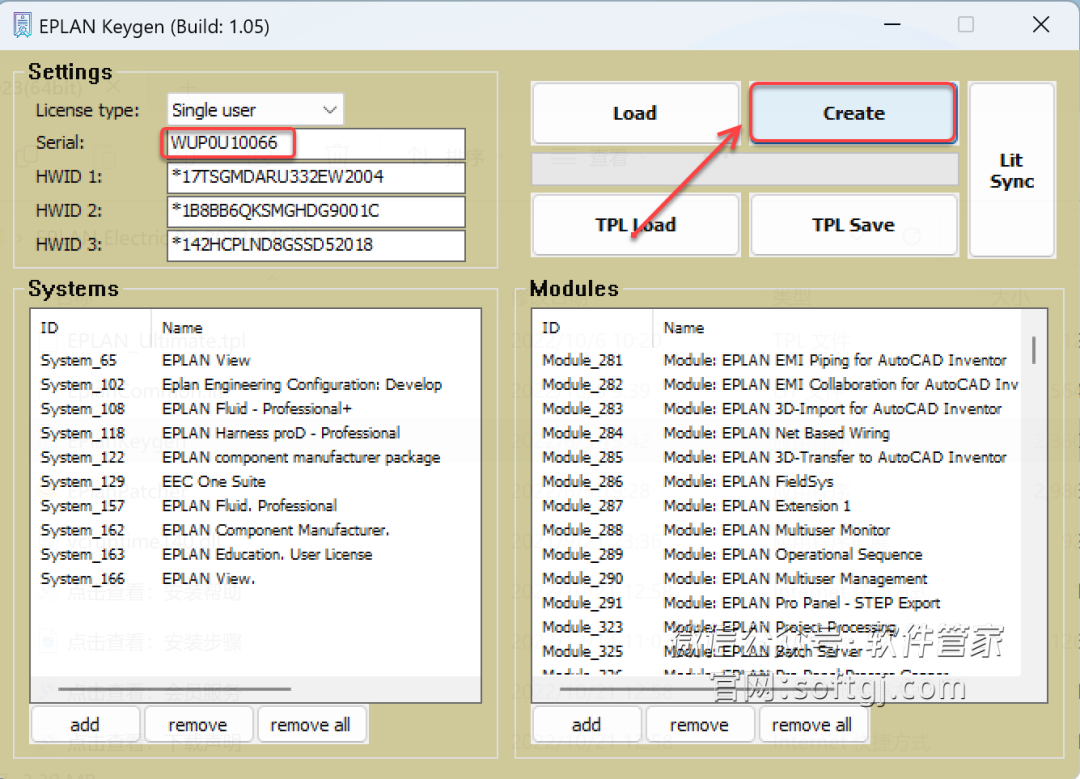Select System_163 EPLAN Education. User License row

[255, 554]
